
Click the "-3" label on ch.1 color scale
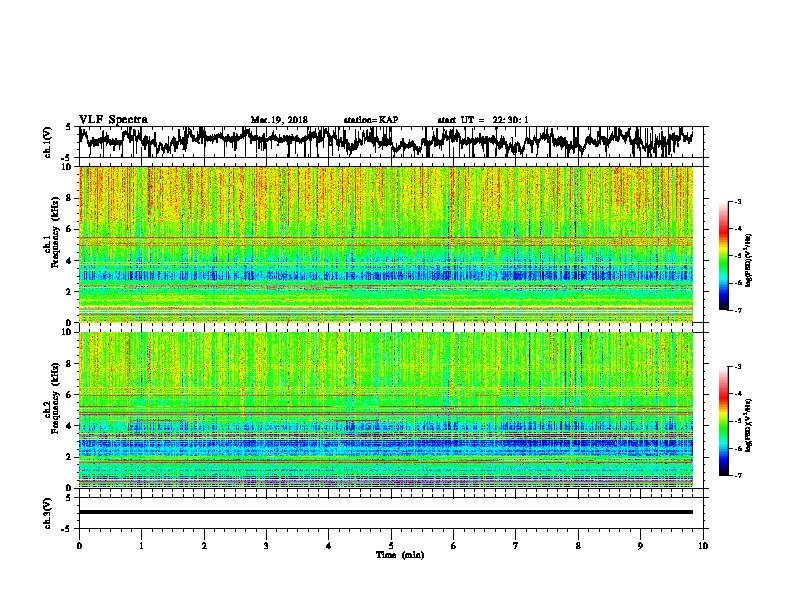pos(737,201)
